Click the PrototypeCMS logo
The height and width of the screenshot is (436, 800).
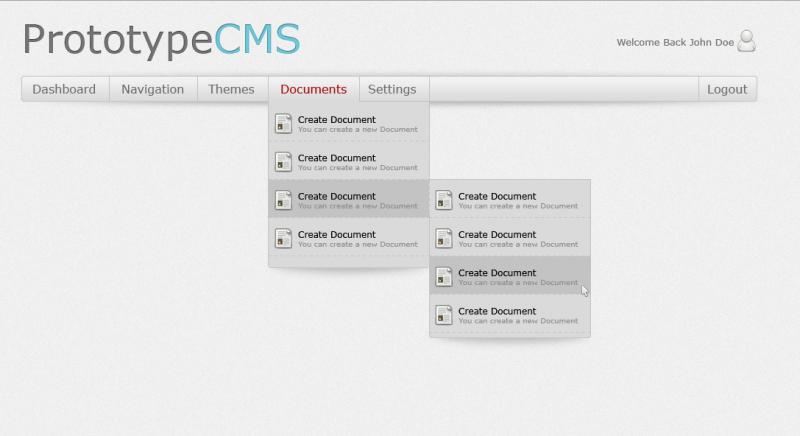161,40
